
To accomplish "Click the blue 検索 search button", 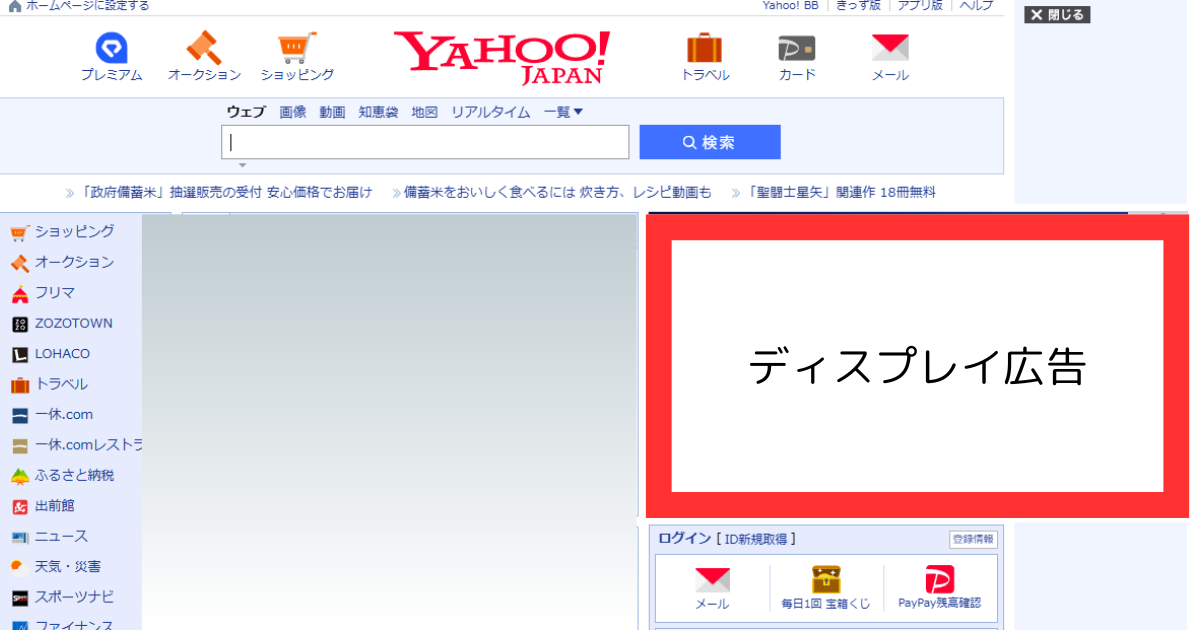I will [x=710, y=142].
